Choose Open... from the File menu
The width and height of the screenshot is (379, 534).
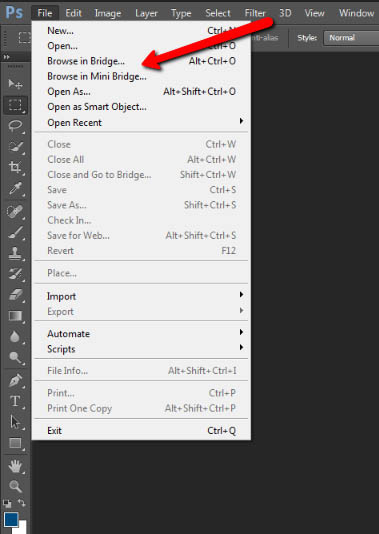(x=141, y=46)
